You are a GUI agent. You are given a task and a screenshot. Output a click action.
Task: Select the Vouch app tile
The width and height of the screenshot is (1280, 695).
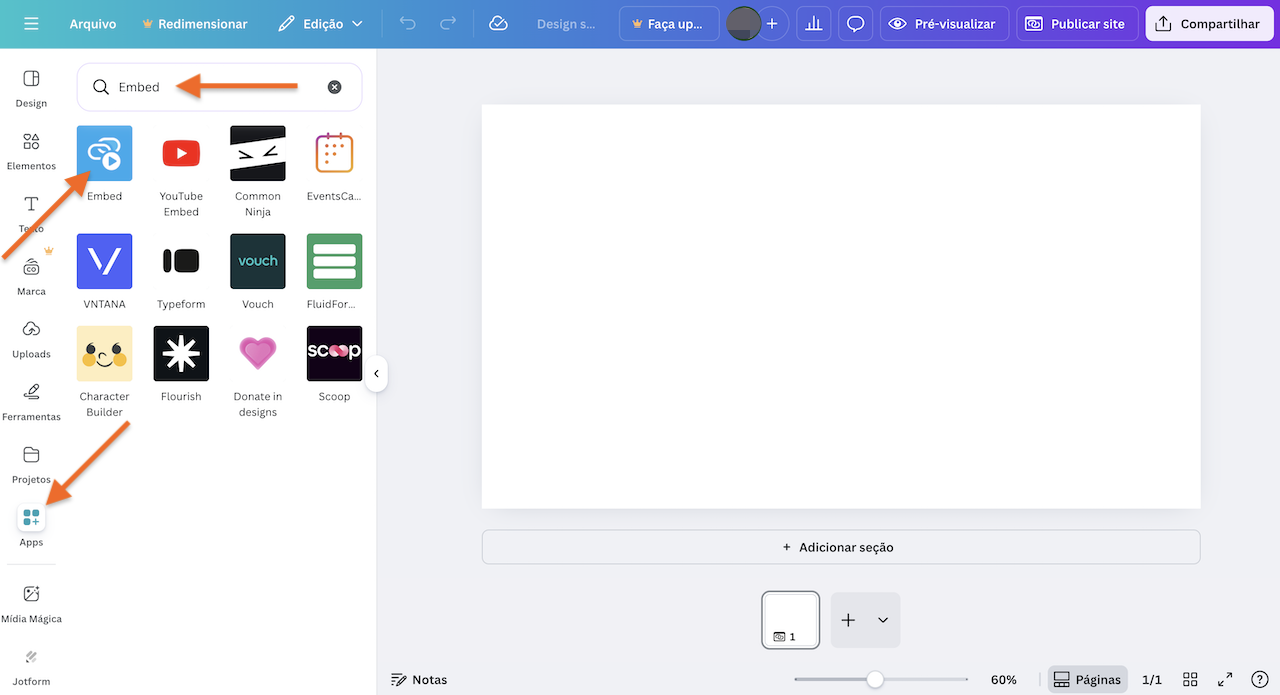click(x=257, y=260)
